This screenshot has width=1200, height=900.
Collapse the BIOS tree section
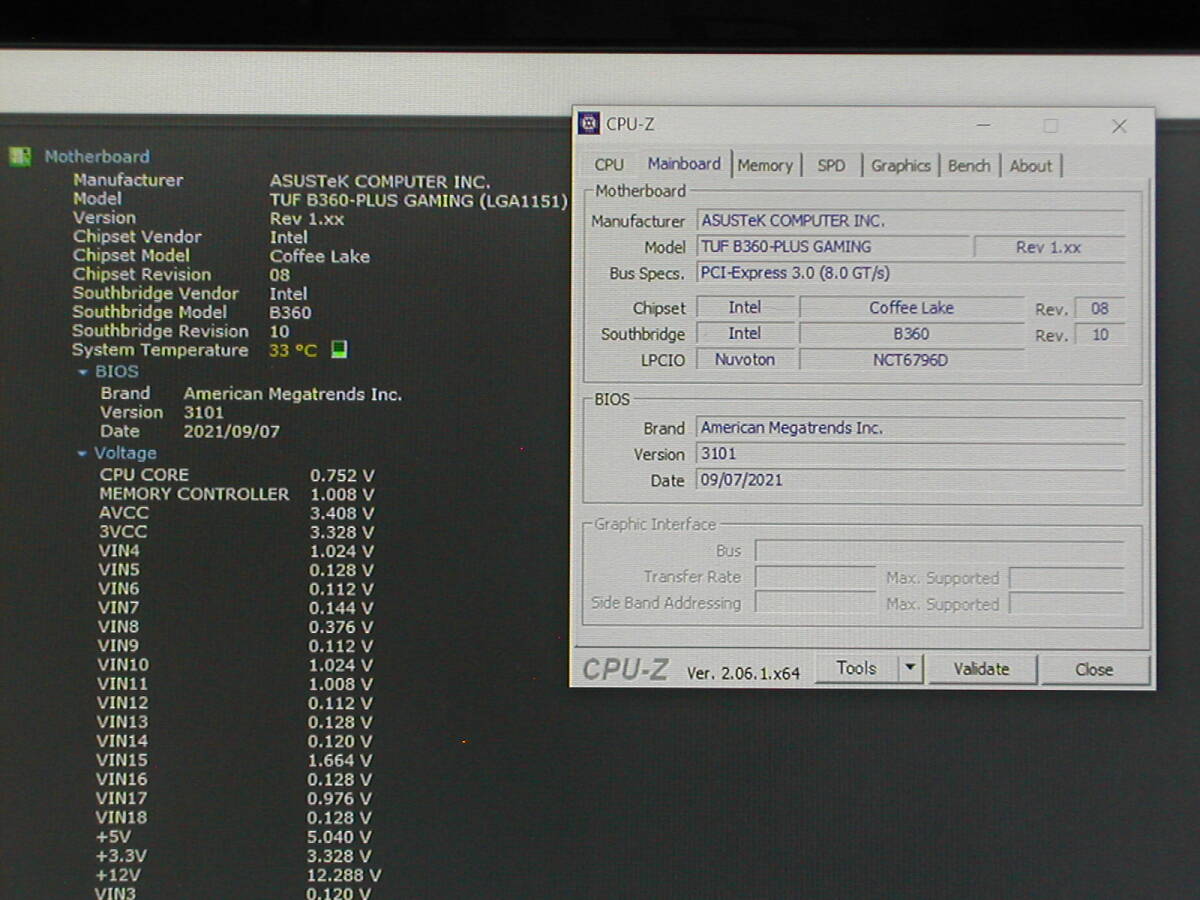(x=84, y=372)
